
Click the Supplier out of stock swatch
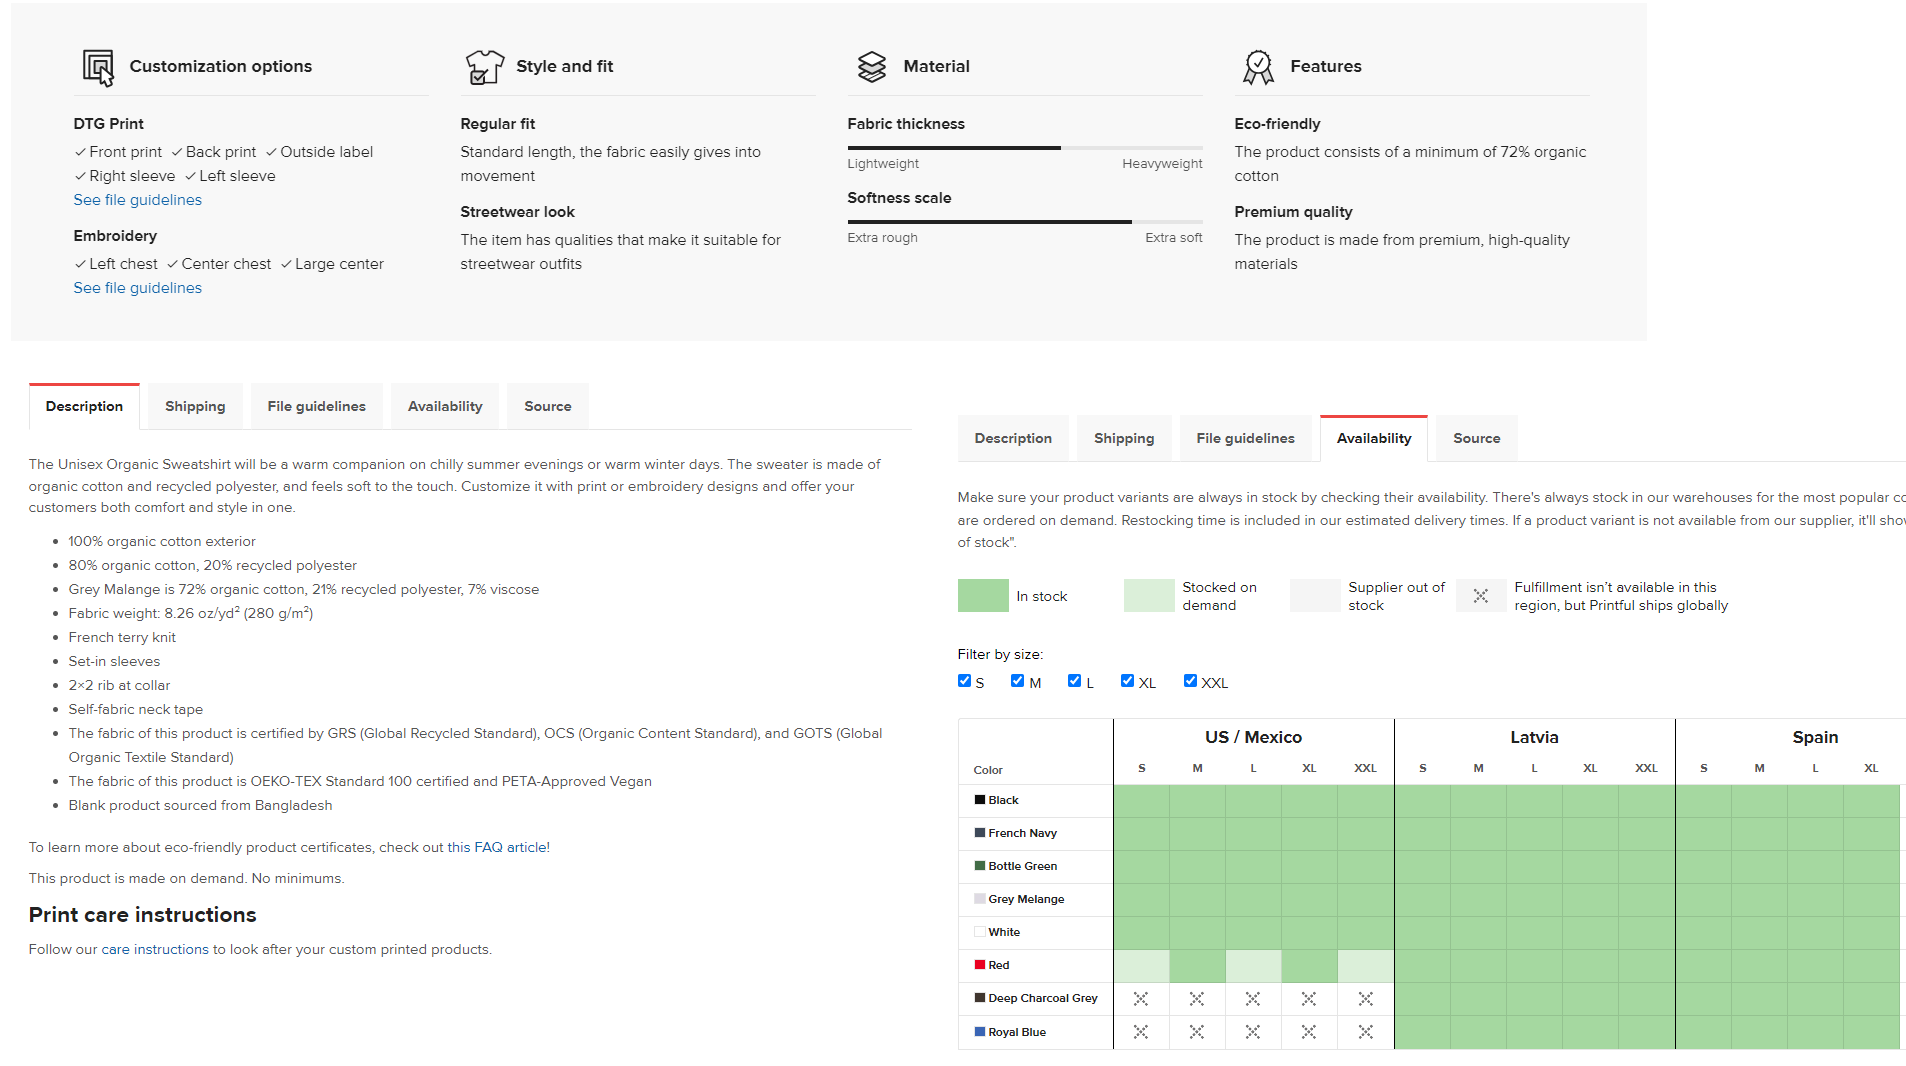(1315, 596)
